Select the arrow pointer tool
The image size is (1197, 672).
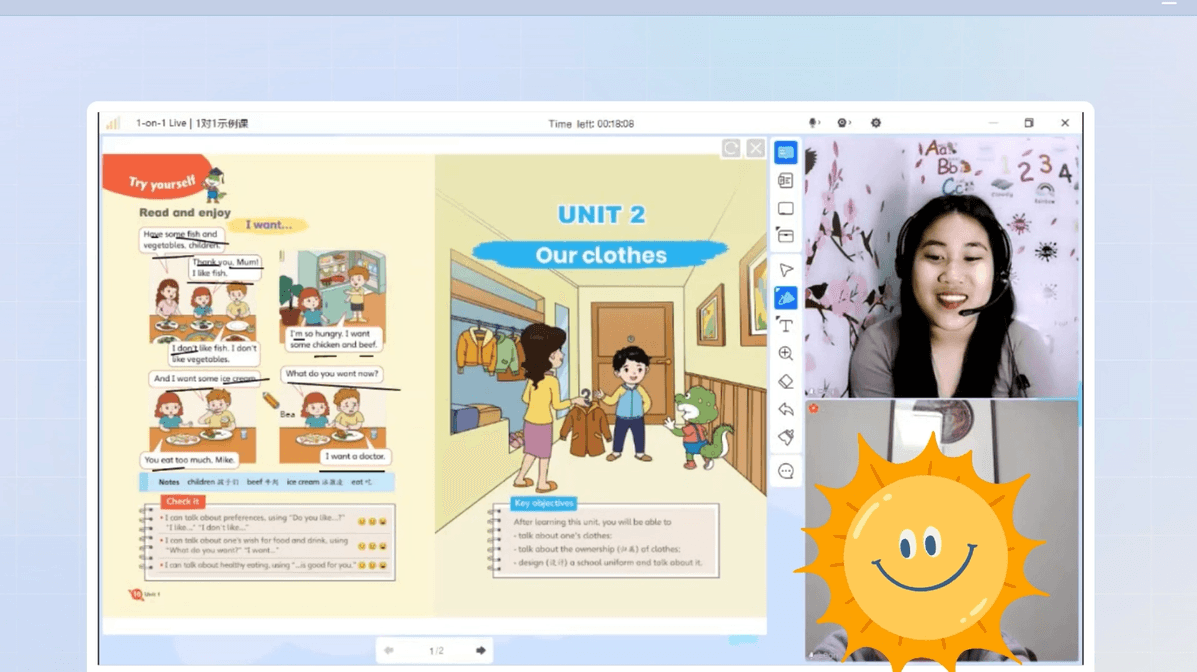click(x=785, y=270)
